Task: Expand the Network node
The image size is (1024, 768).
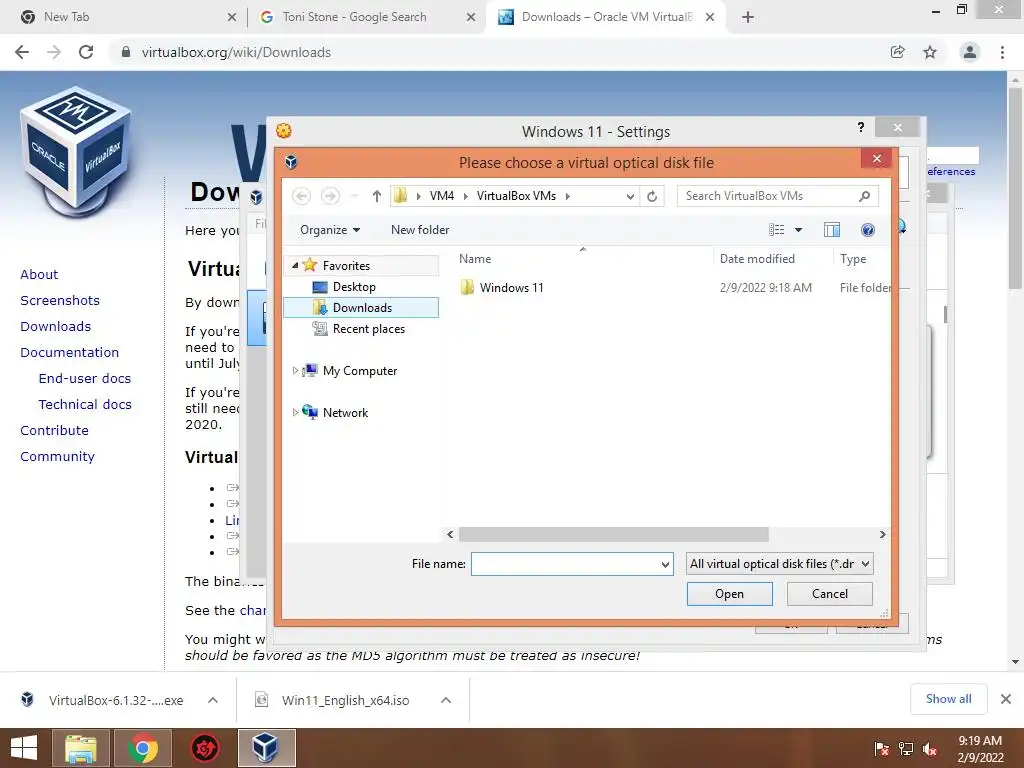Action: 295,412
